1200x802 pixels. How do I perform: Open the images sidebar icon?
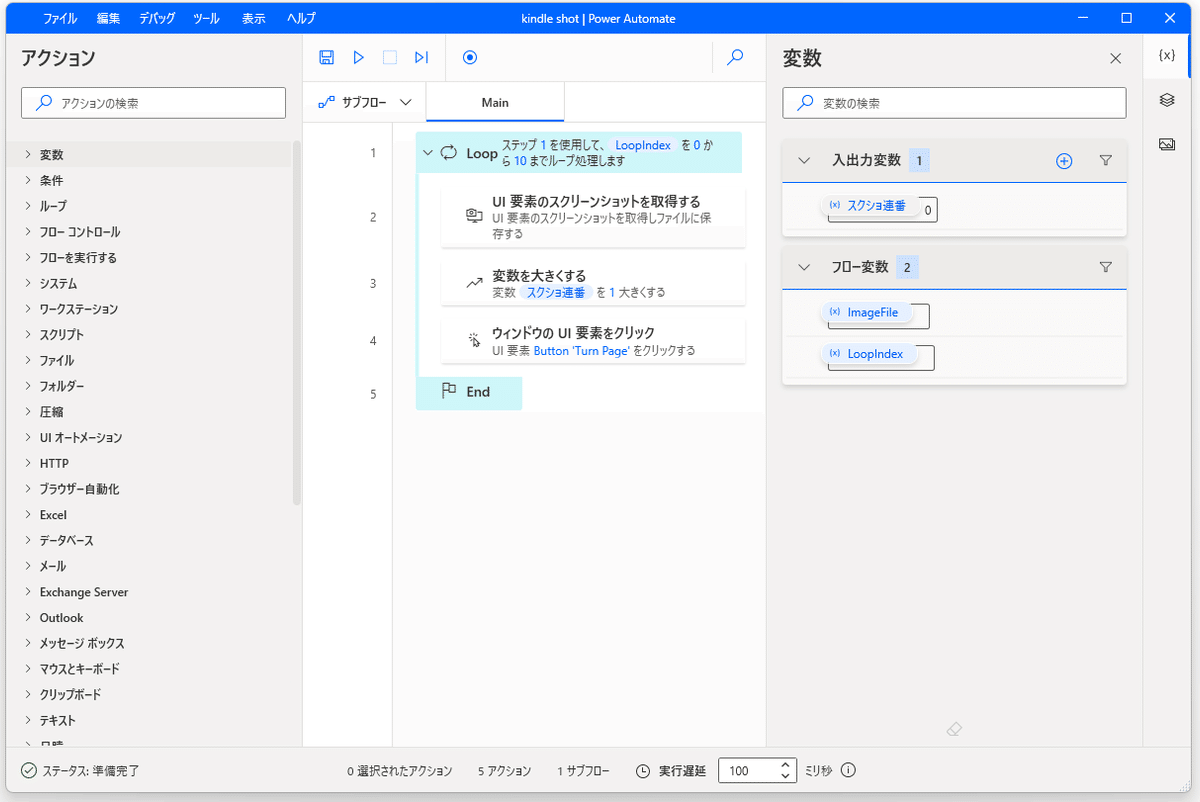coord(1166,144)
